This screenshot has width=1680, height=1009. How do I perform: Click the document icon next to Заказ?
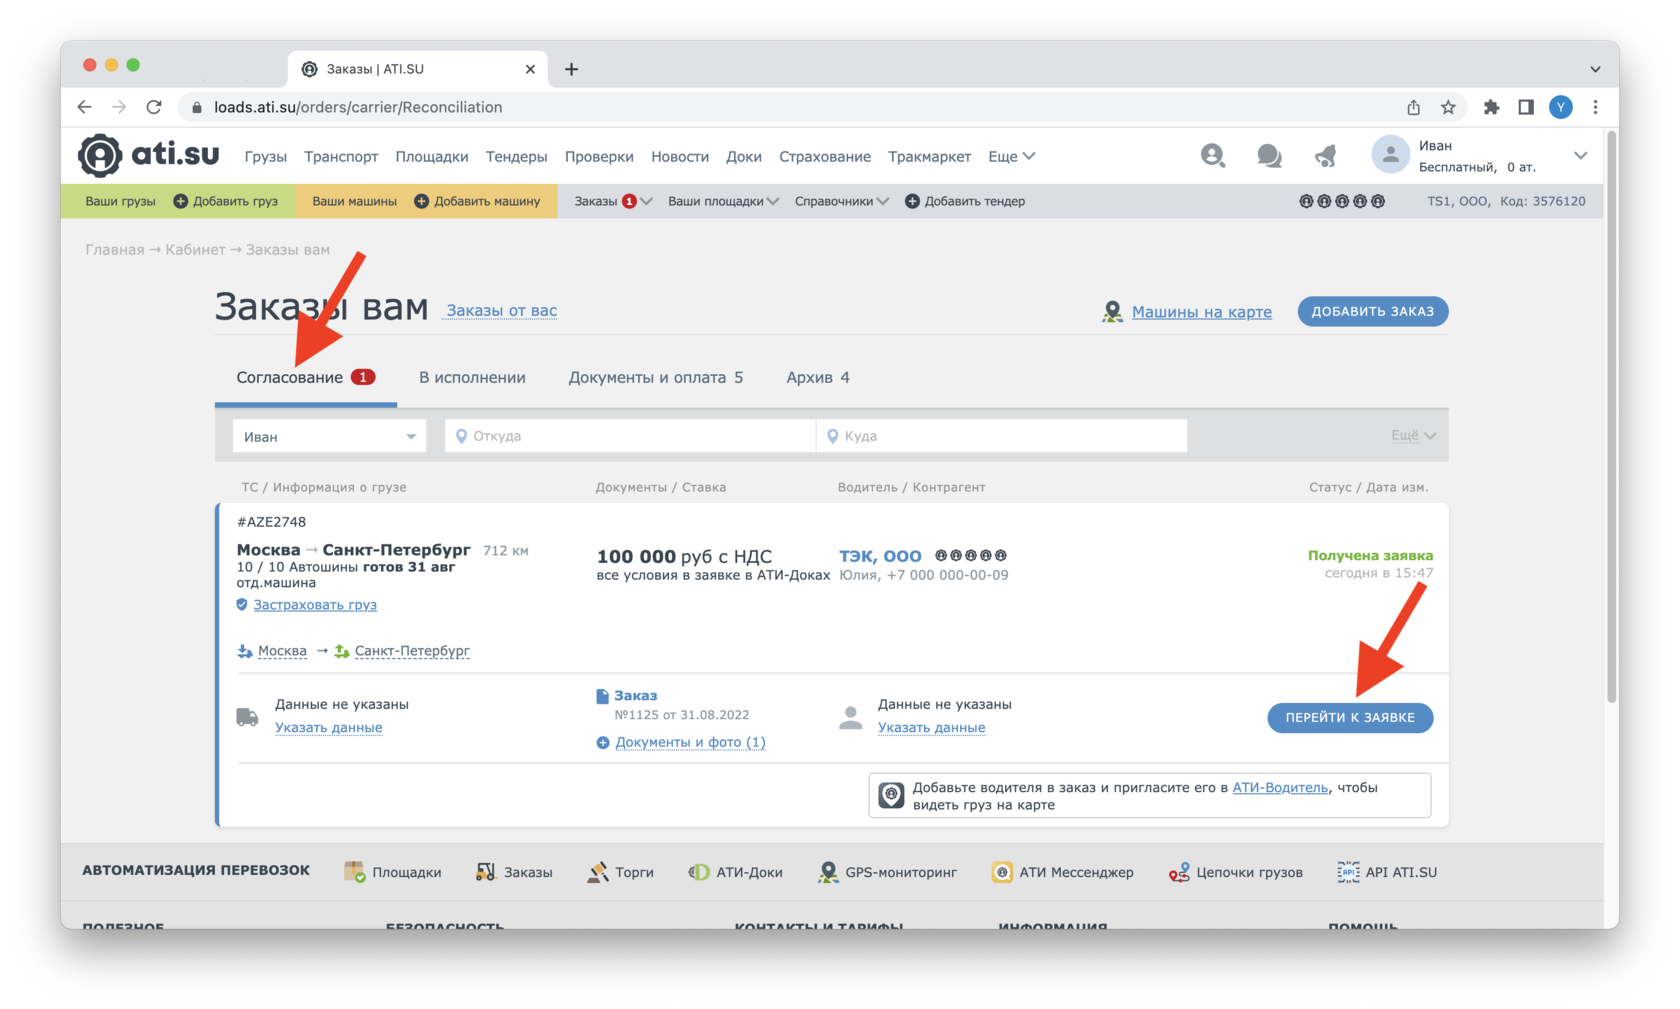(x=602, y=696)
